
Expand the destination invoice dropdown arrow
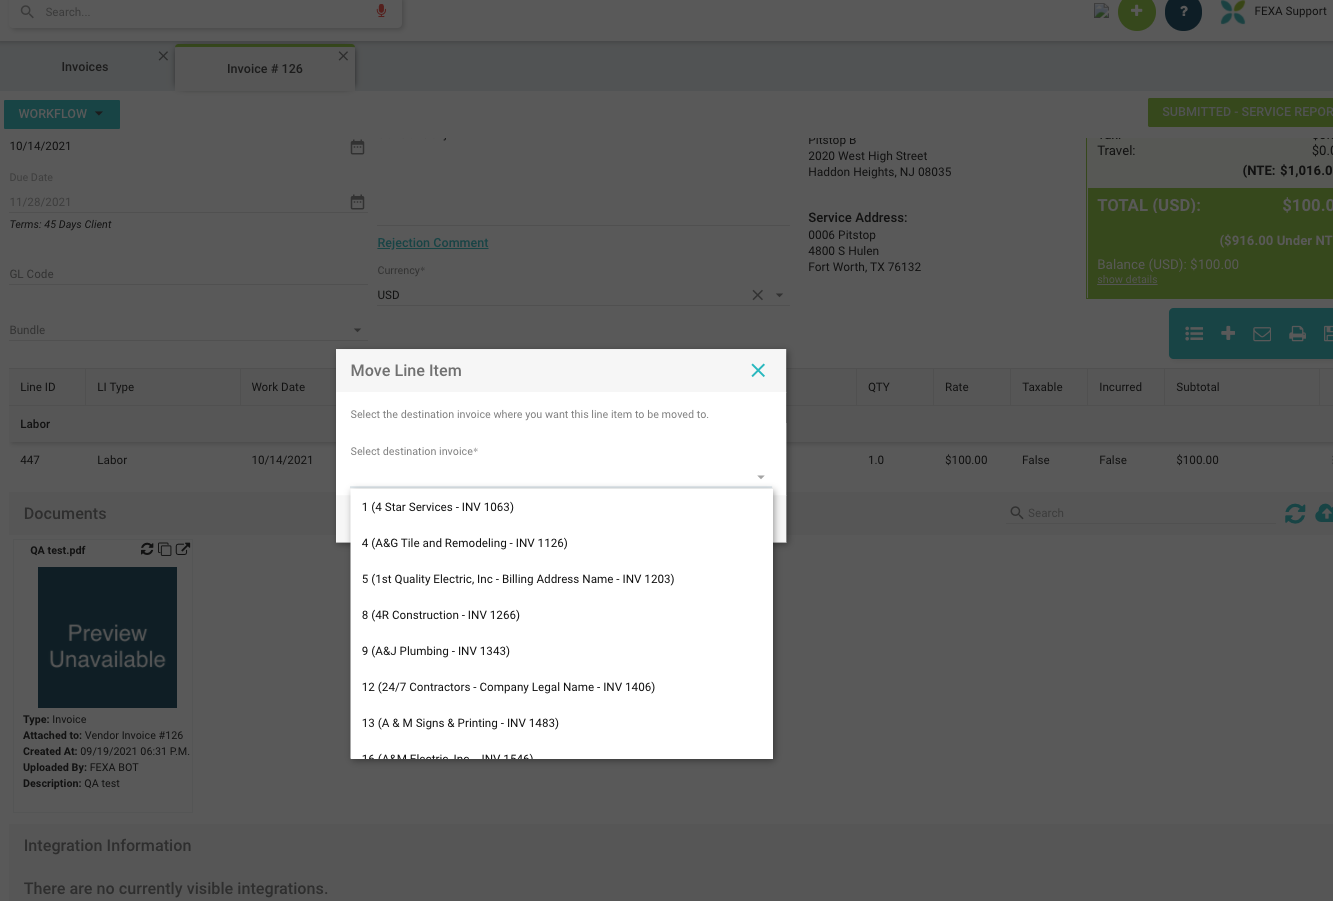(761, 477)
